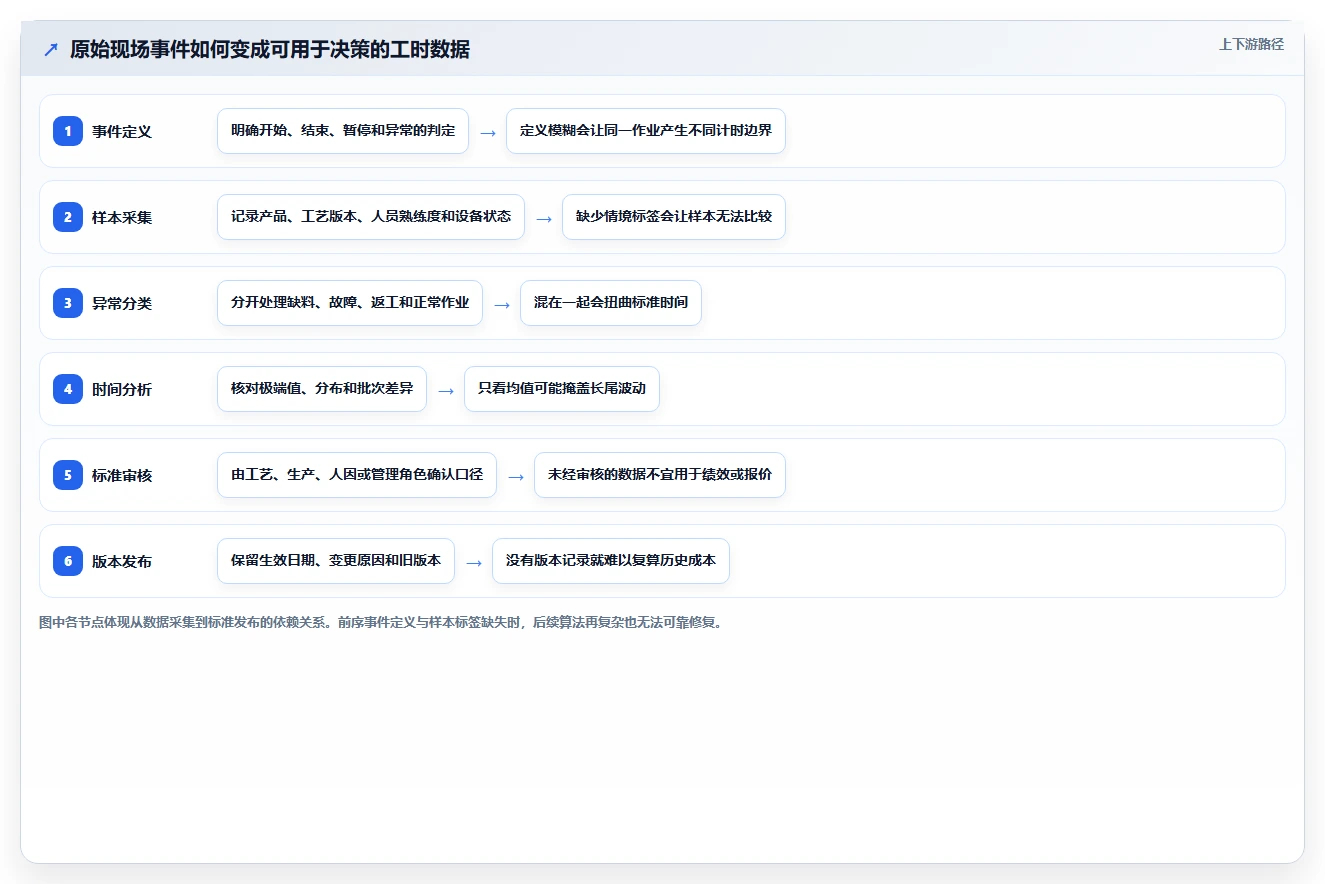Viewport: 1325px width, 884px height.
Task: Click the arrow in the 版本发布 row
Action: point(474,562)
